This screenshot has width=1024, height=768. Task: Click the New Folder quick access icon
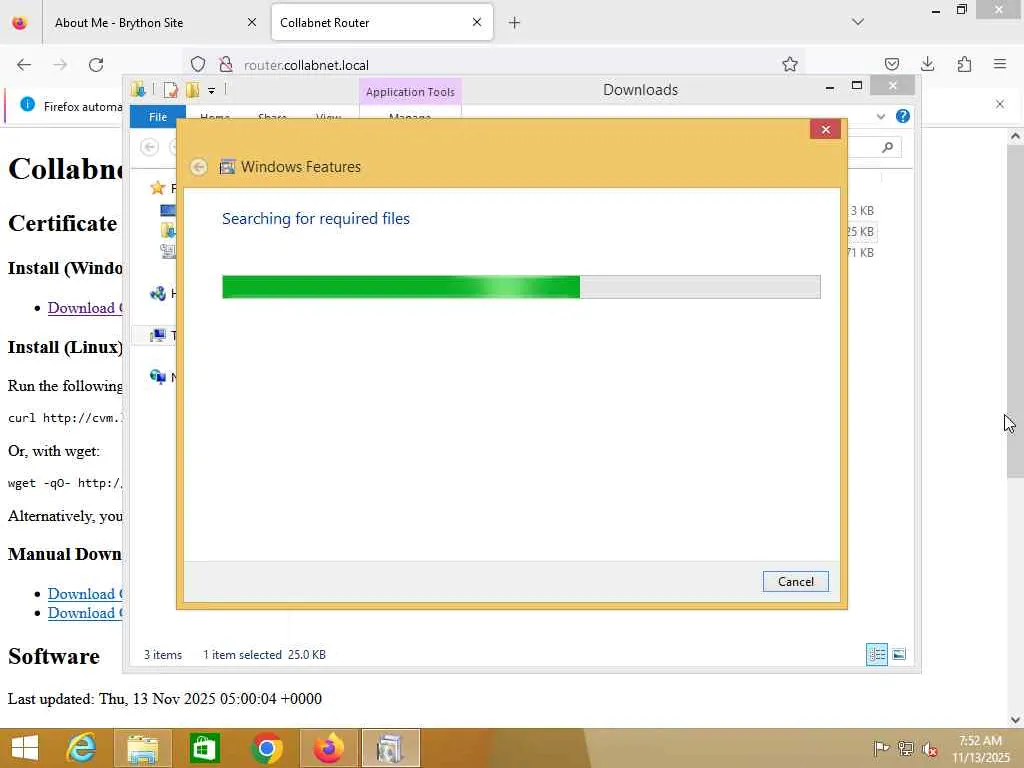click(193, 89)
